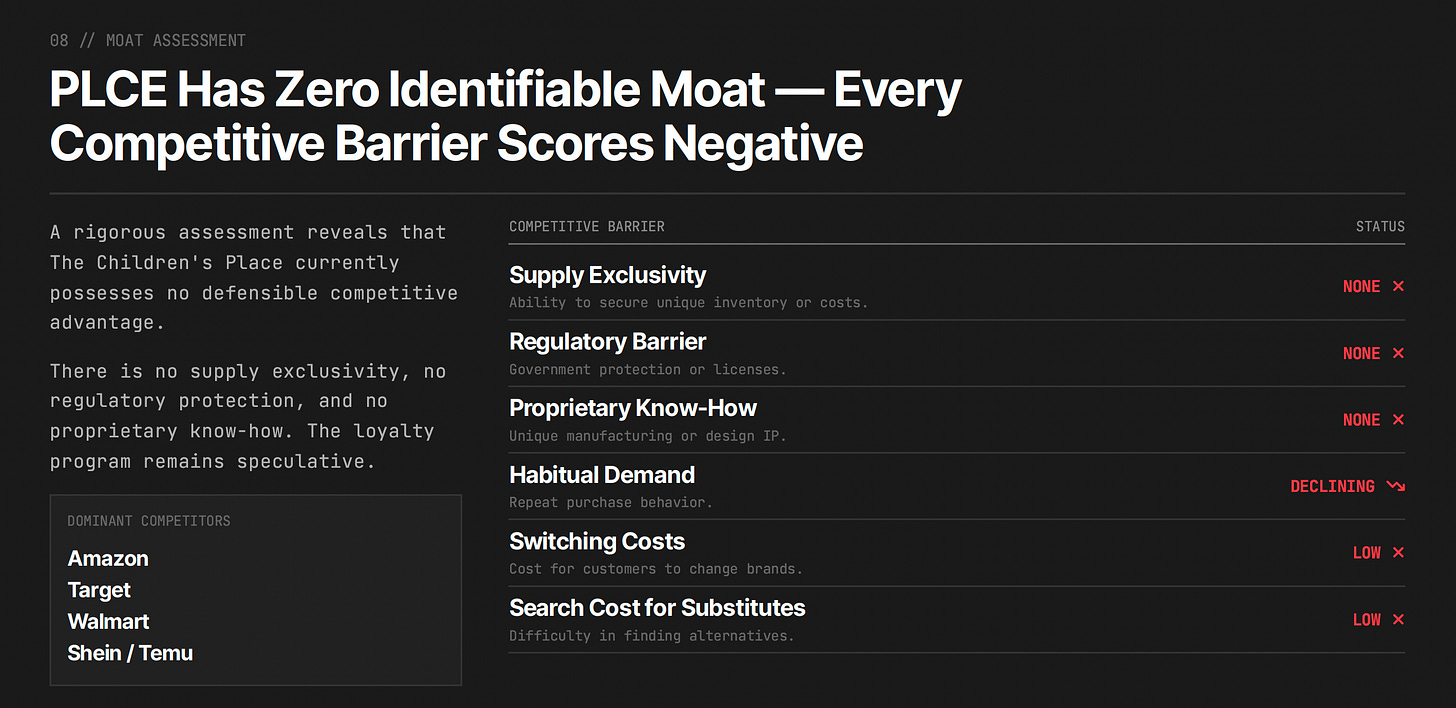
Task: Click the X icon in Switching Costs row
Action: [1398, 553]
